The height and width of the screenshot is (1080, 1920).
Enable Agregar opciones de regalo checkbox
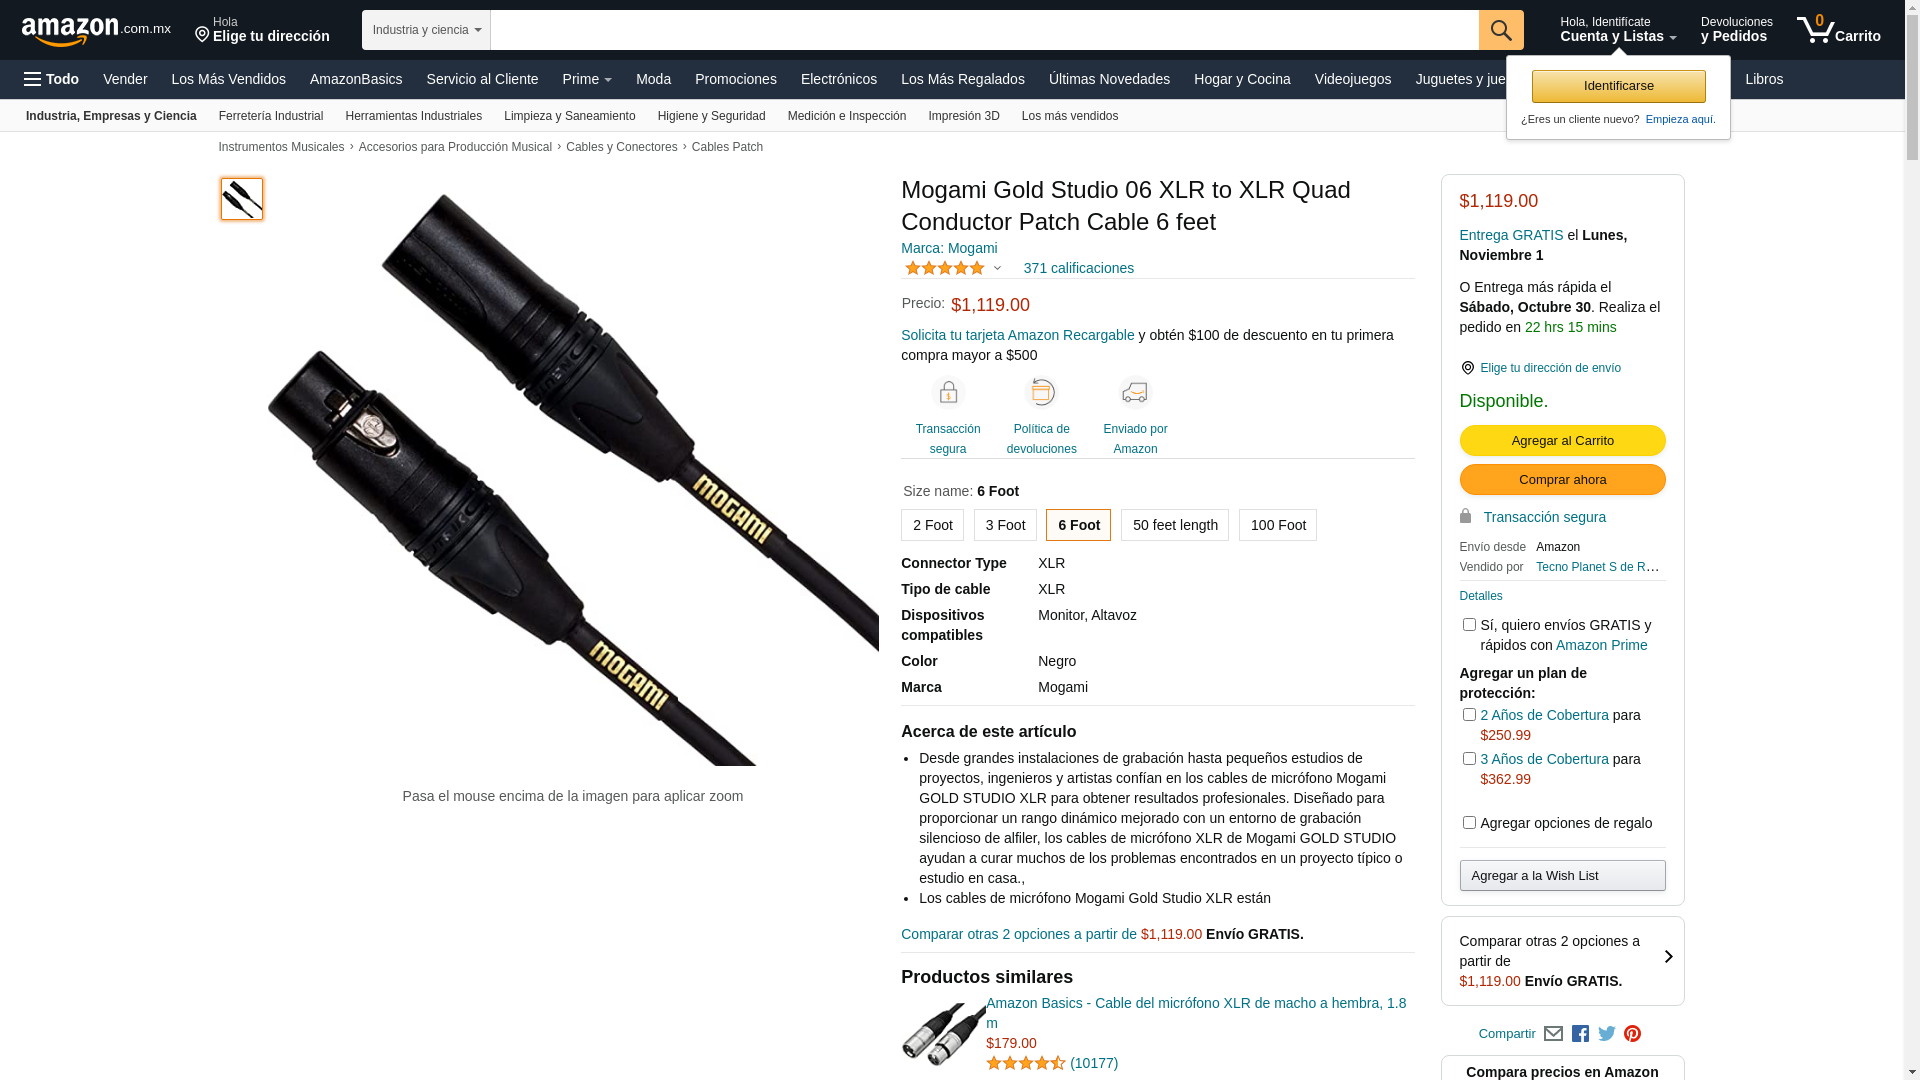1469,823
